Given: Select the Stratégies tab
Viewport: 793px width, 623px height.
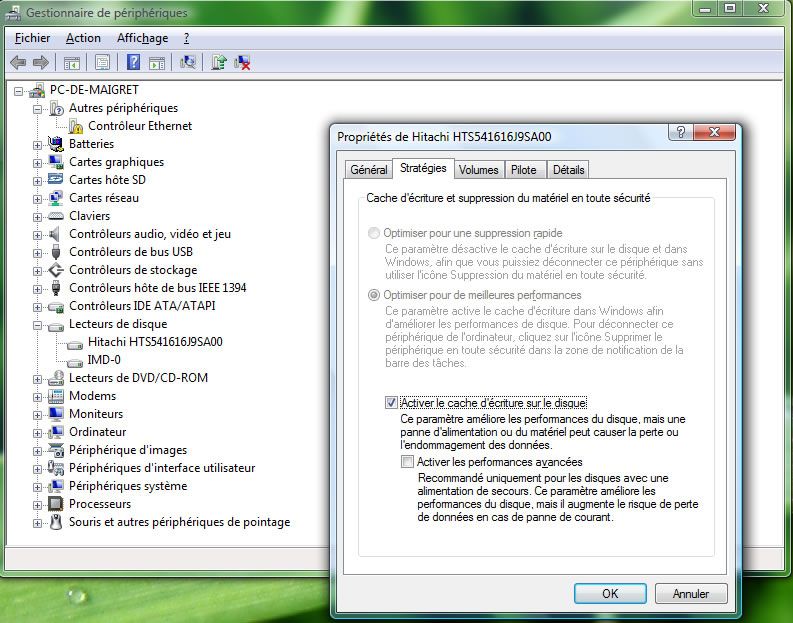Looking at the screenshot, I should (x=423, y=168).
